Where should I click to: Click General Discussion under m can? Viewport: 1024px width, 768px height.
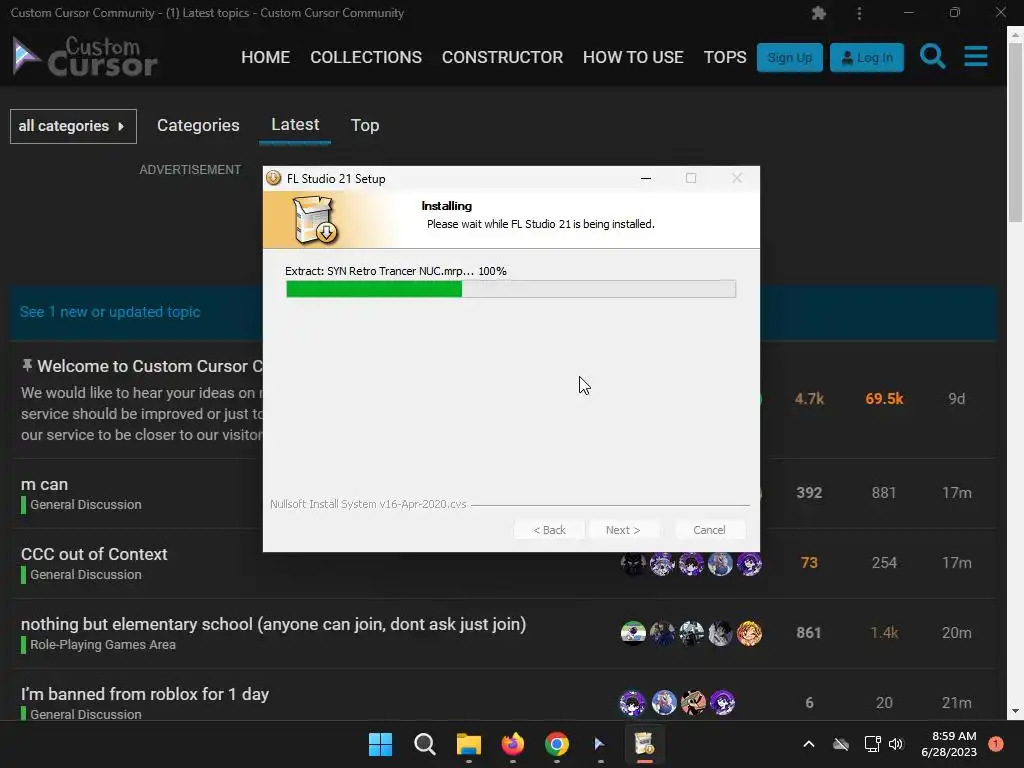(x=86, y=505)
